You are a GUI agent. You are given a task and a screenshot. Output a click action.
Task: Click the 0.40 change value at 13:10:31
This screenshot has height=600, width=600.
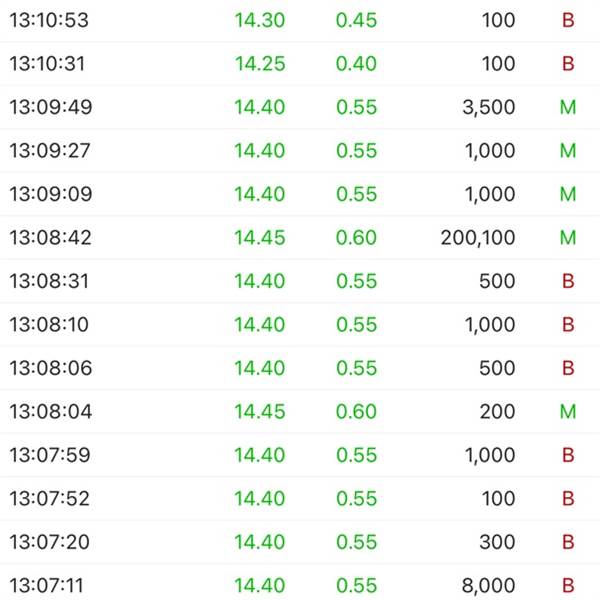pos(356,63)
